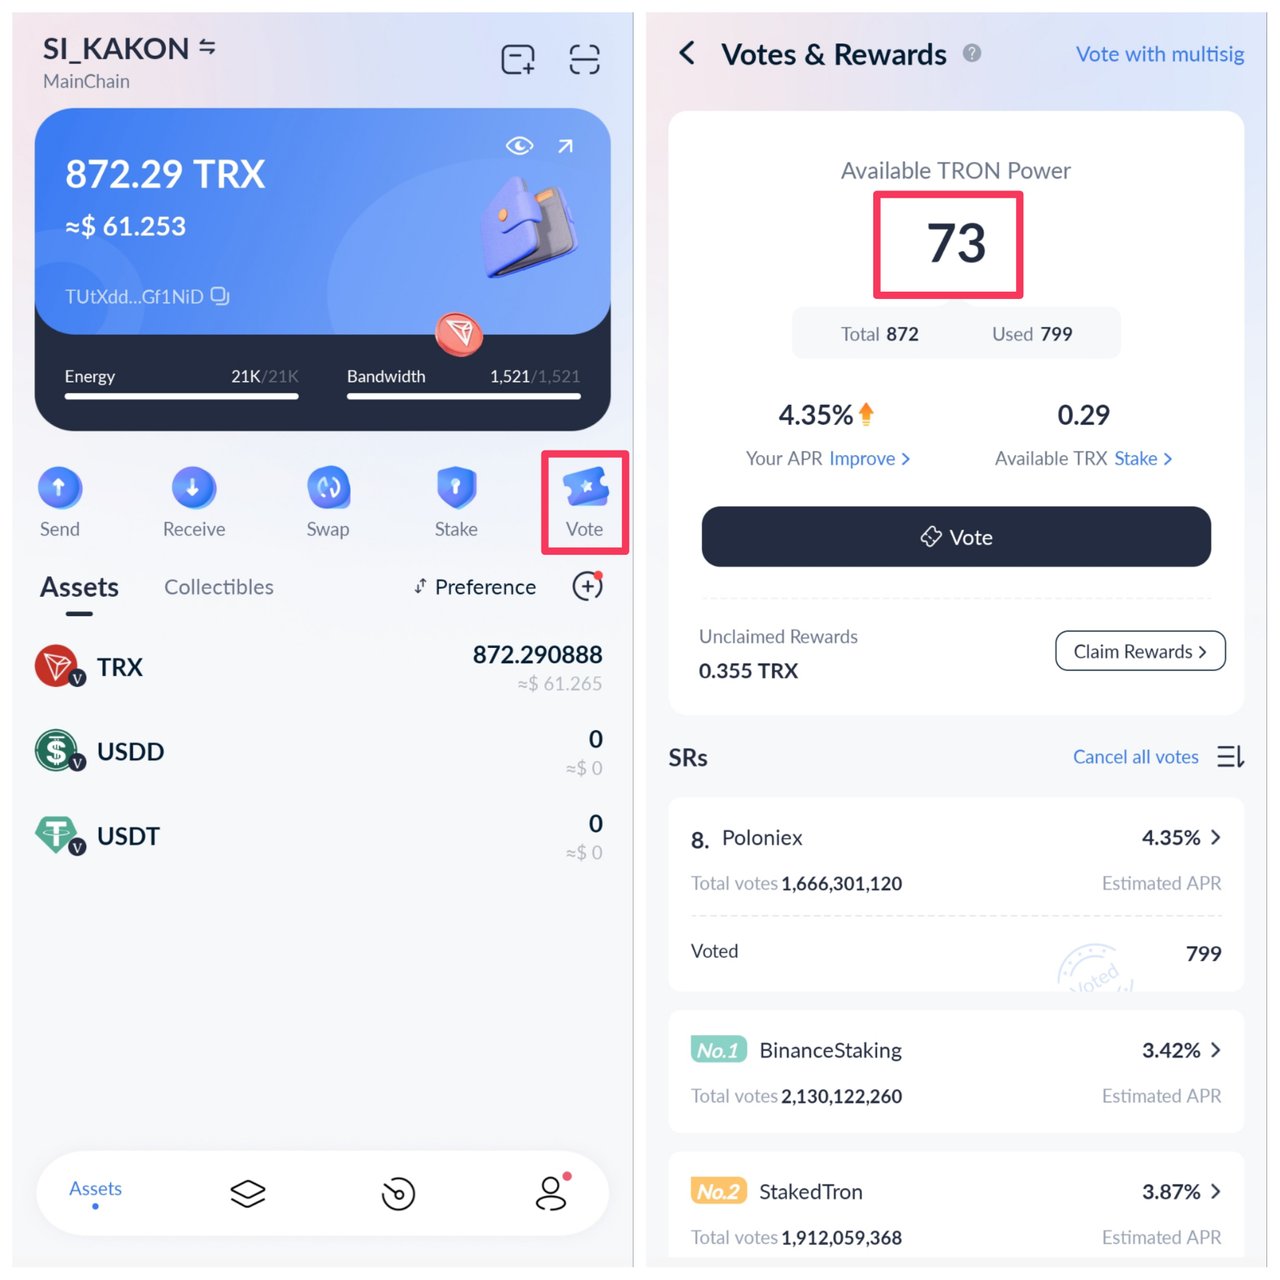The image size is (1280, 1280).
Task: Expand Poloniex details via 4.35% chevron
Action: click(x=1216, y=838)
